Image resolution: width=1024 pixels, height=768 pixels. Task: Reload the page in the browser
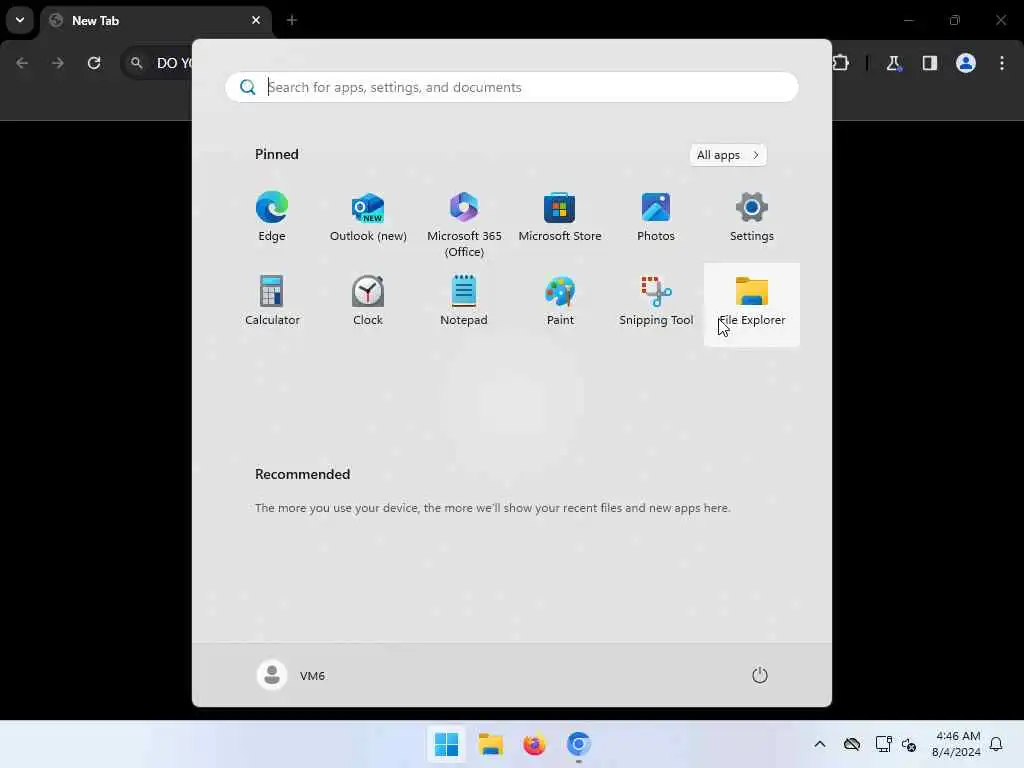[94, 63]
